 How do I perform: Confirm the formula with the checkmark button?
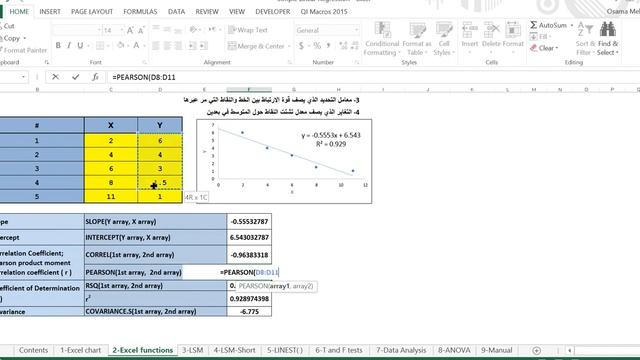click(76, 77)
